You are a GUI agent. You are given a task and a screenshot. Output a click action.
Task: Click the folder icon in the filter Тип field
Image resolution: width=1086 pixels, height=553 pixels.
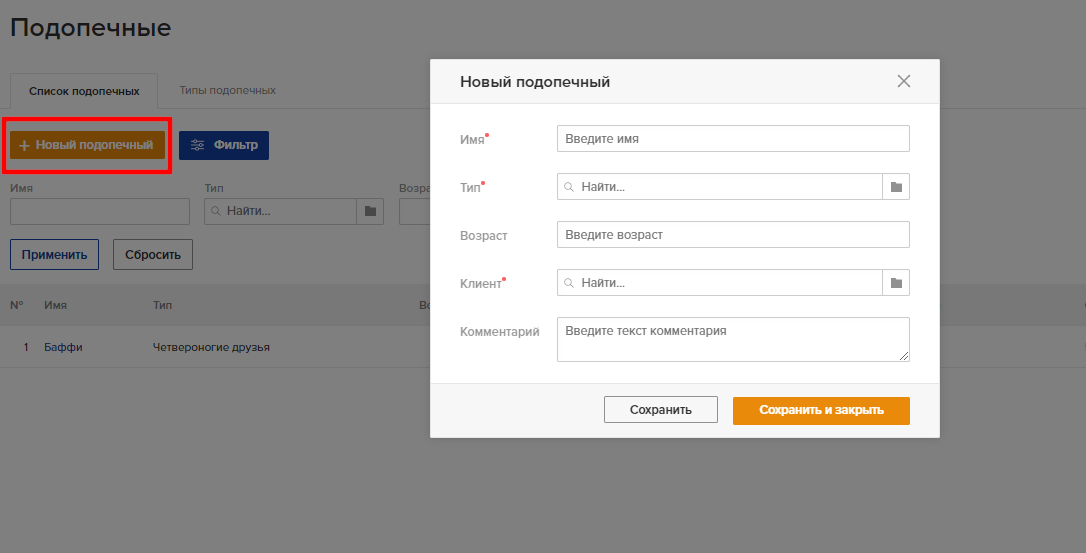coord(370,211)
